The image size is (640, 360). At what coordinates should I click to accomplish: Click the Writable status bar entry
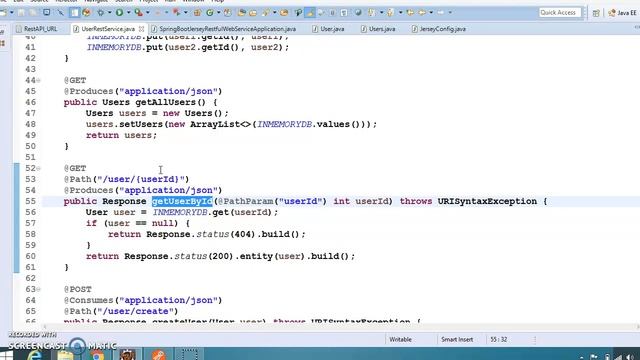tap(400, 340)
